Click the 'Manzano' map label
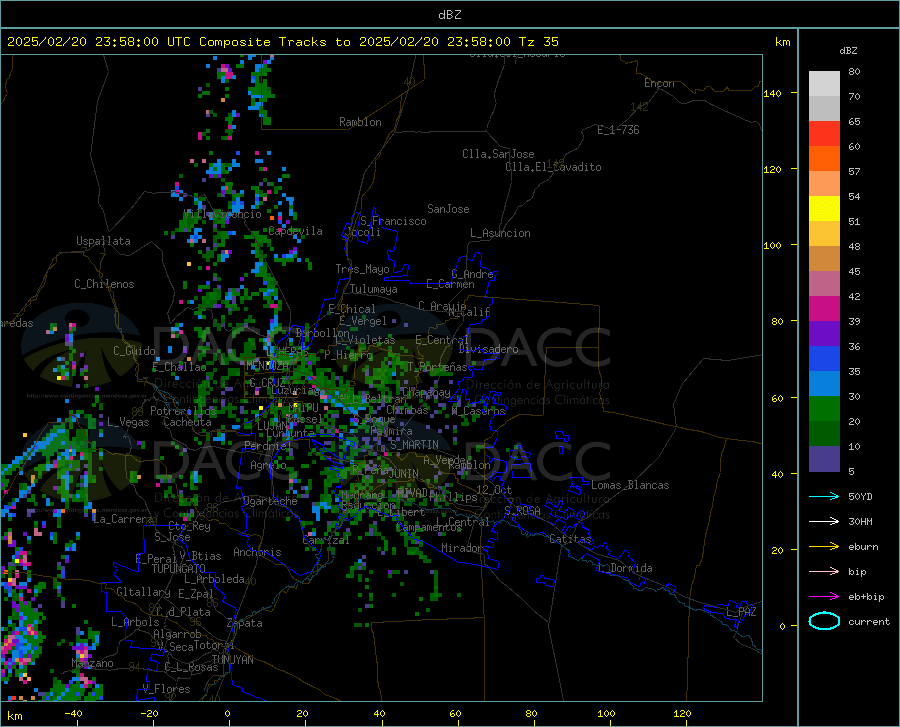The width and height of the screenshot is (900, 727). [x=92, y=663]
